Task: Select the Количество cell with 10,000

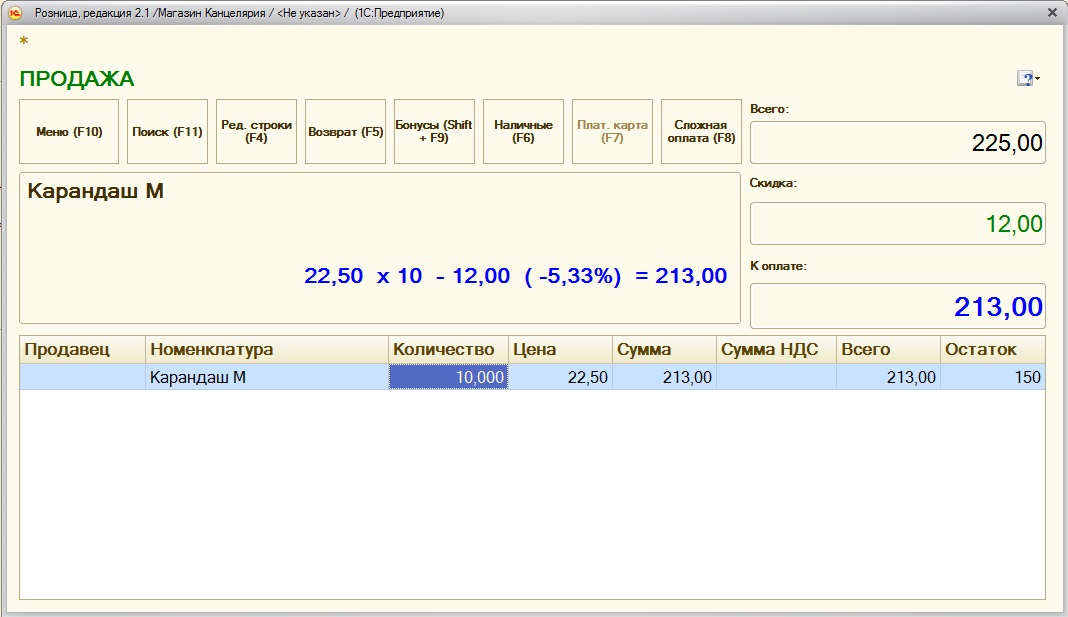Action: (448, 377)
